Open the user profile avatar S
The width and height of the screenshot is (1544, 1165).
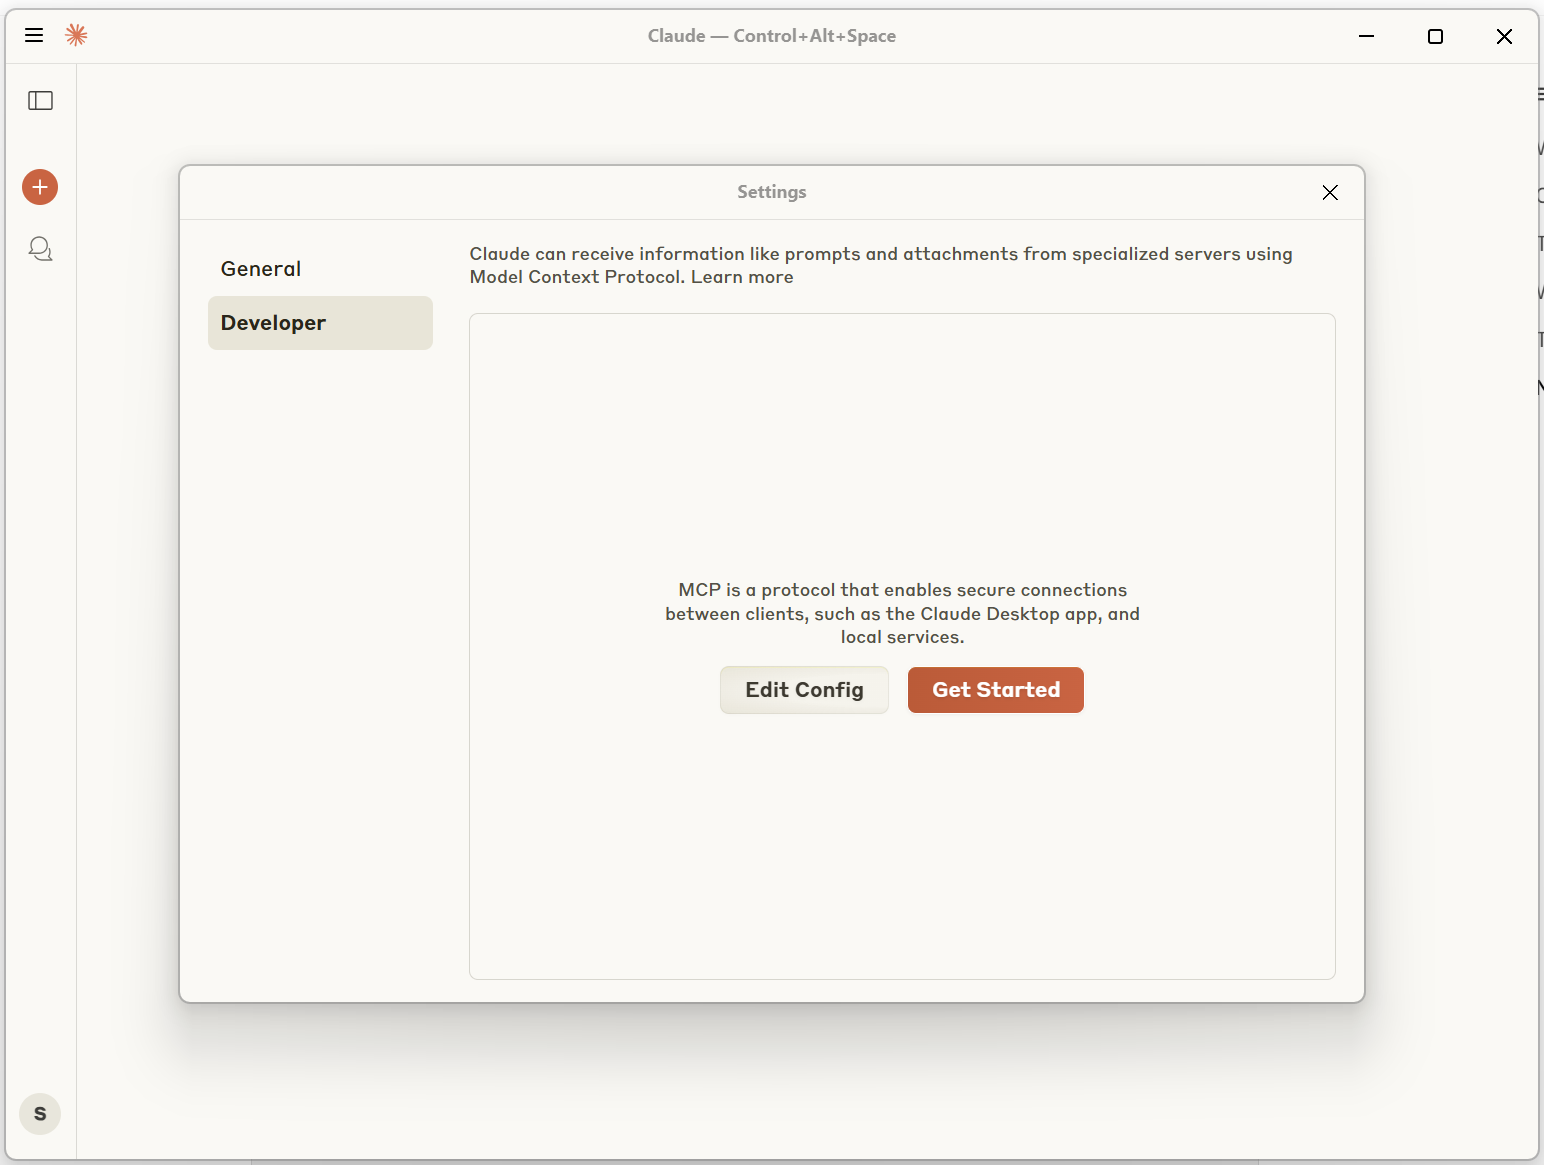click(x=40, y=1114)
